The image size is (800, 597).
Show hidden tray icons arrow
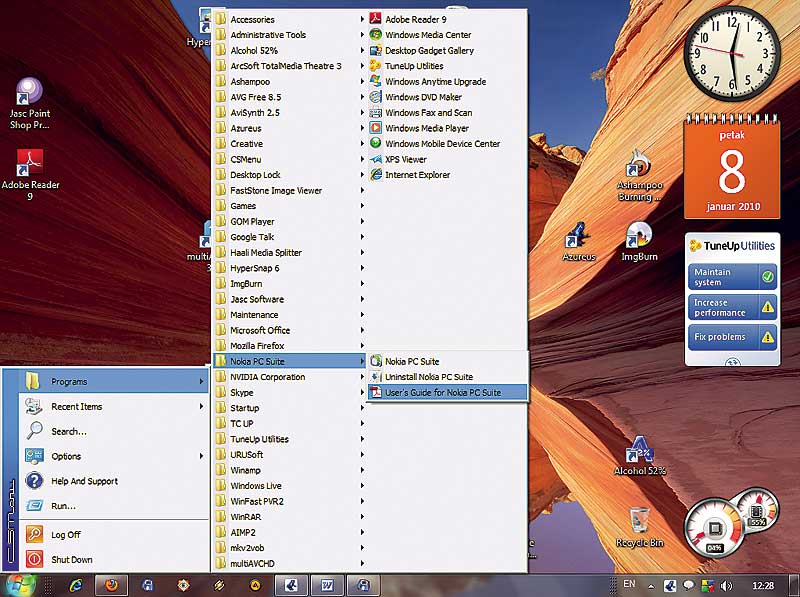[x=652, y=586]
